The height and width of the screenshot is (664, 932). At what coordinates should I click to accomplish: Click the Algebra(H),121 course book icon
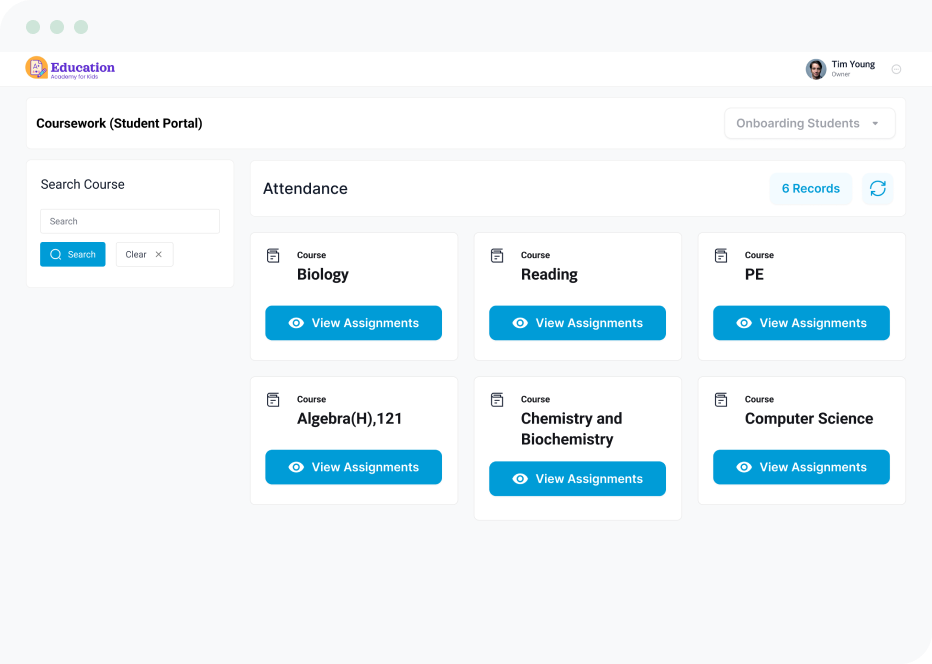(x=273, y=400)
